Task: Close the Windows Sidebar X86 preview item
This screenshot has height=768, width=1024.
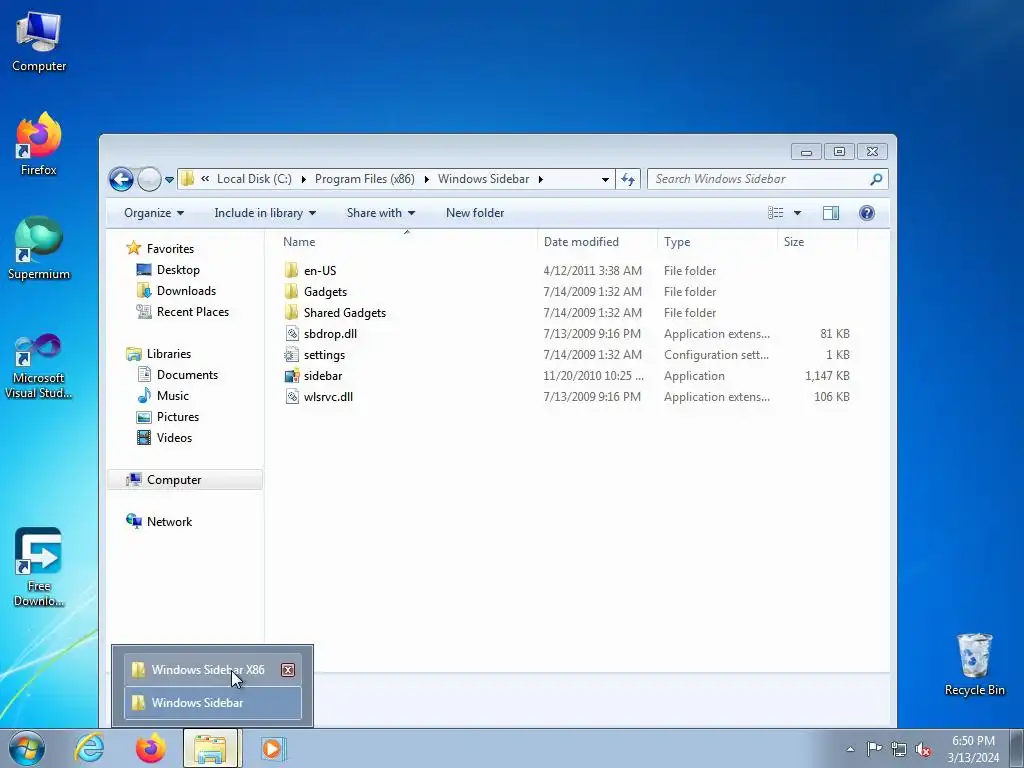Action: (x=287, y=670)
